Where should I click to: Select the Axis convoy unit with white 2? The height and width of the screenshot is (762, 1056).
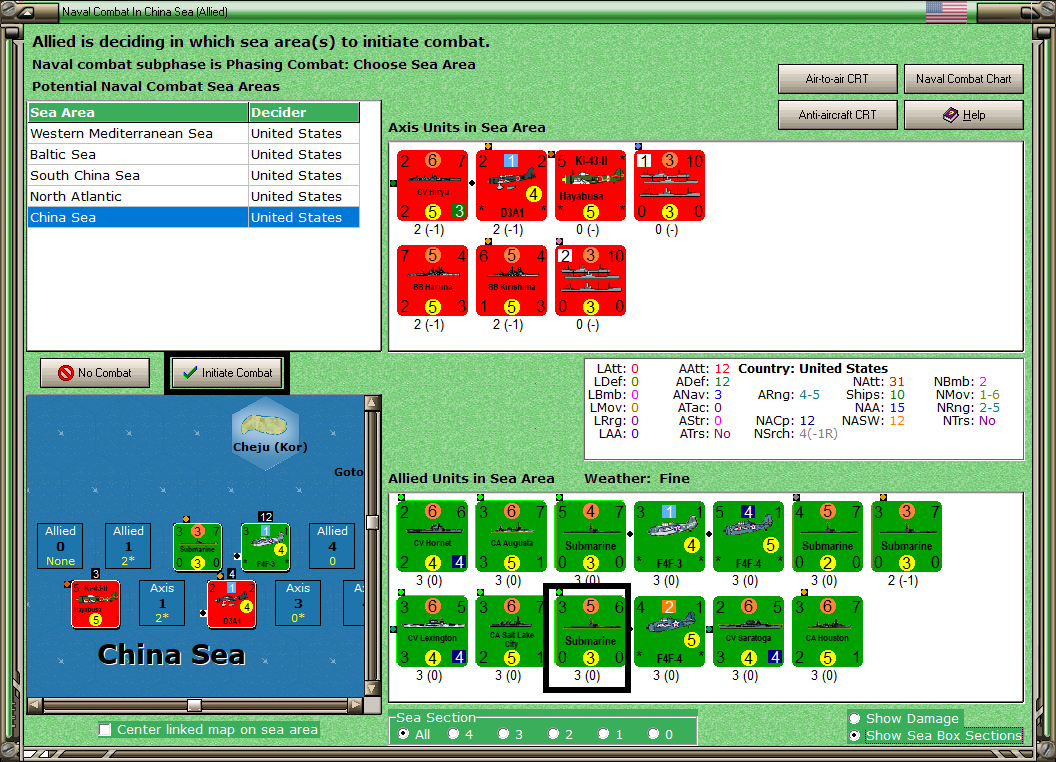click(591, 280)
